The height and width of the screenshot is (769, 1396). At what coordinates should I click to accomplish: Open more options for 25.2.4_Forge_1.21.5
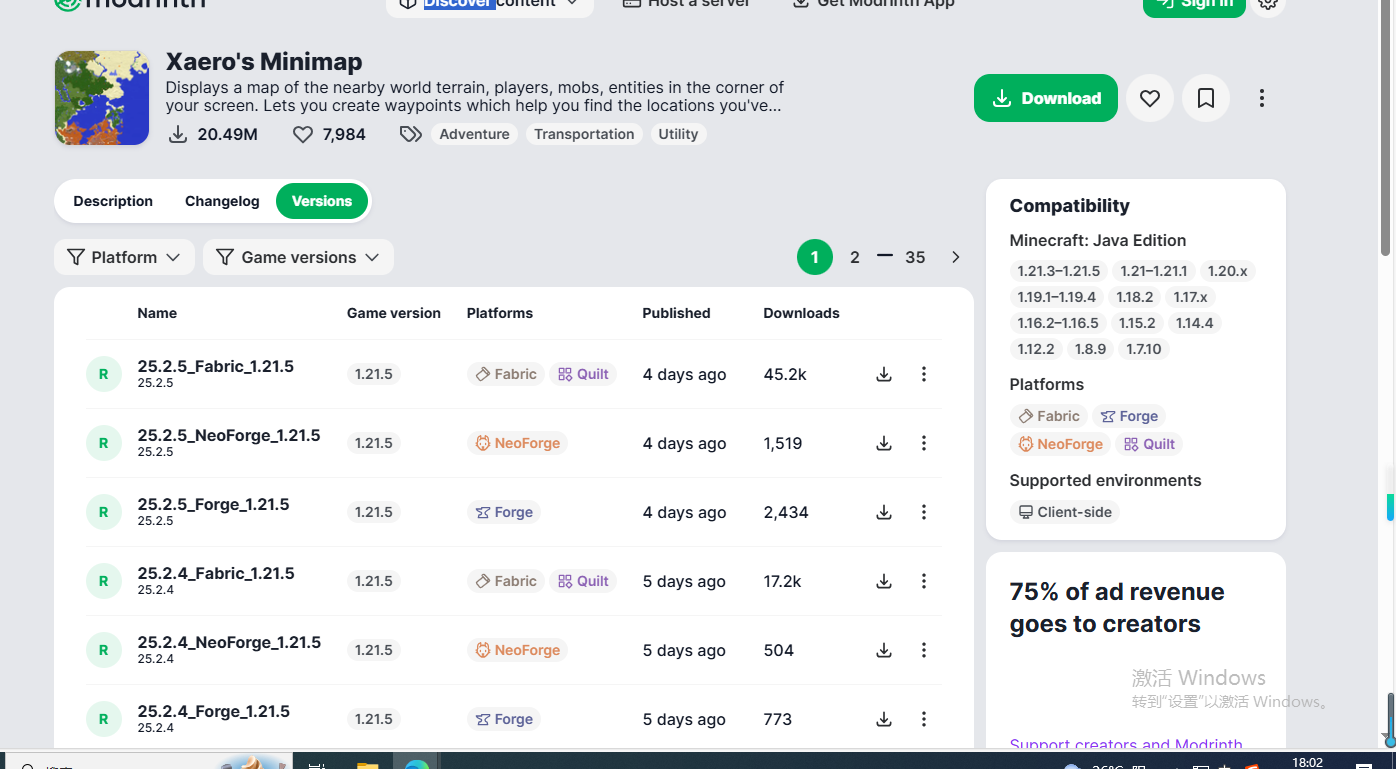[x=924, y=719]
